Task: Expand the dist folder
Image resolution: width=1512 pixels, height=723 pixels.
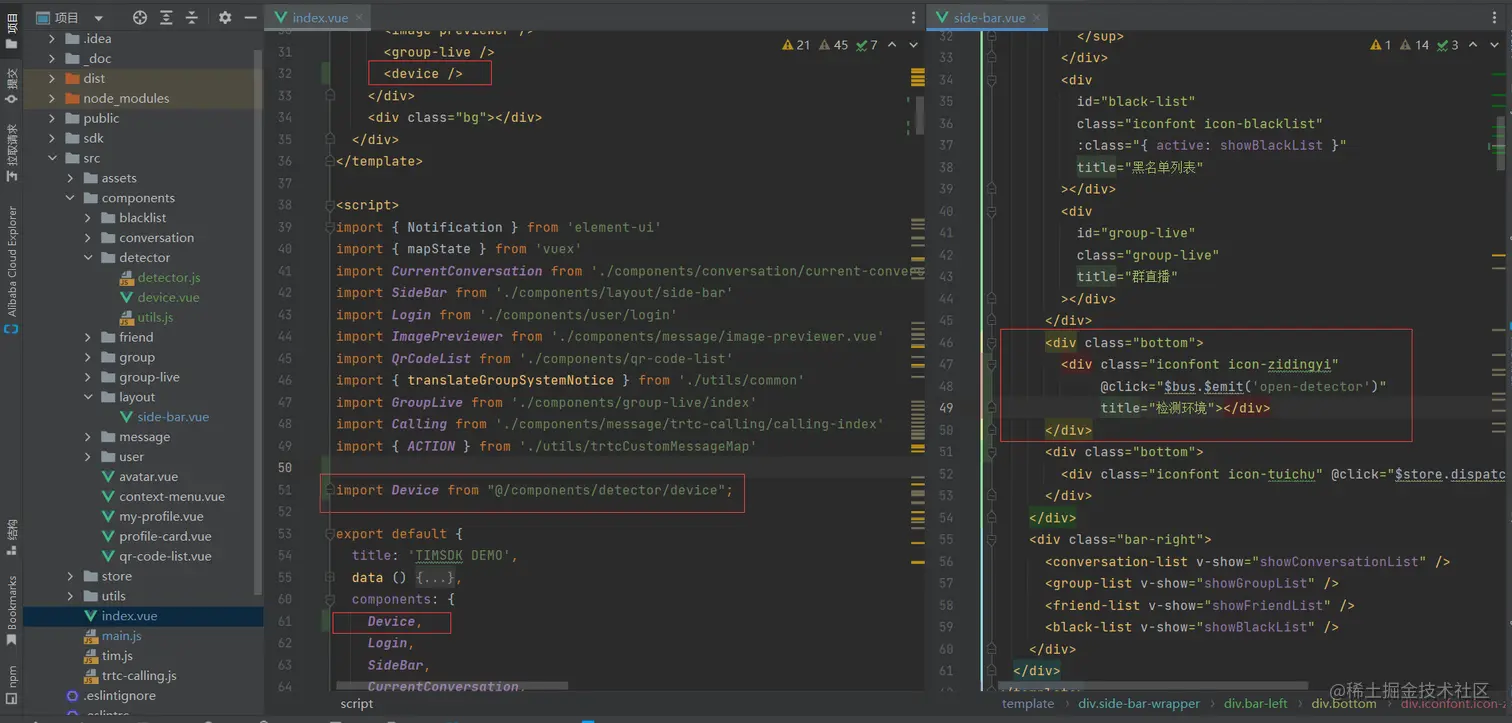Action: tap(52, 78)
